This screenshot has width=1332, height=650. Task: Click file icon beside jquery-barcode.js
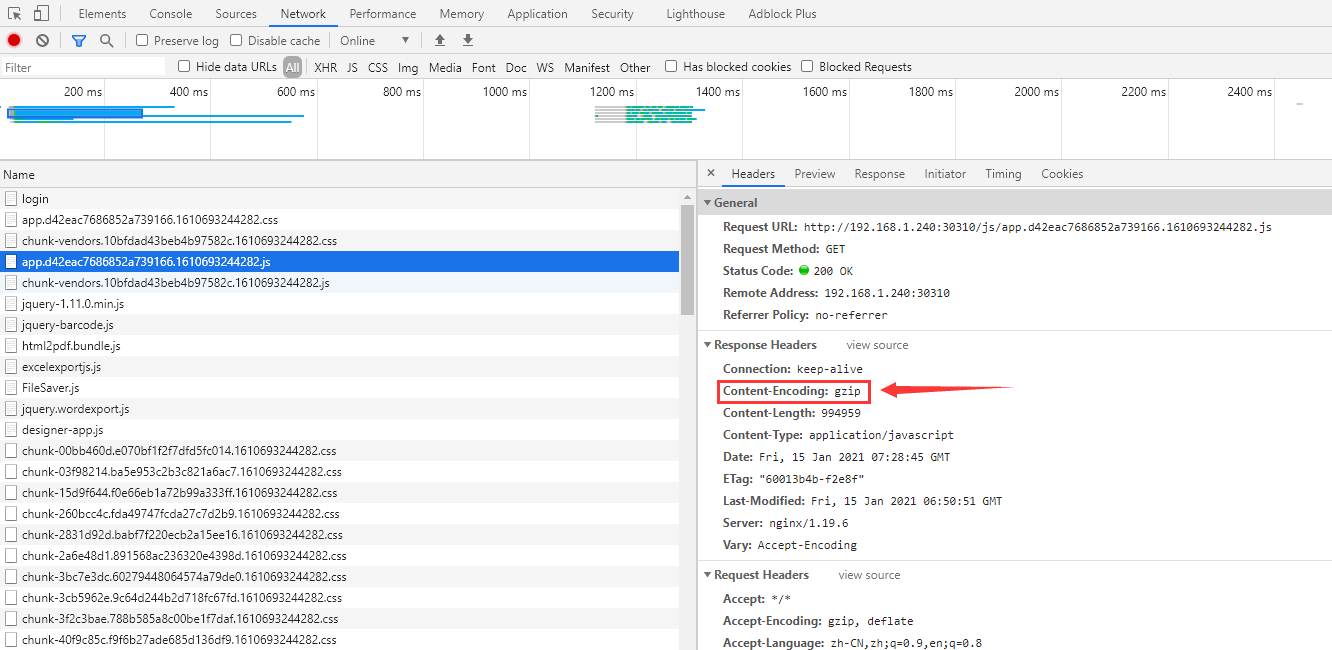pos(11,325)
